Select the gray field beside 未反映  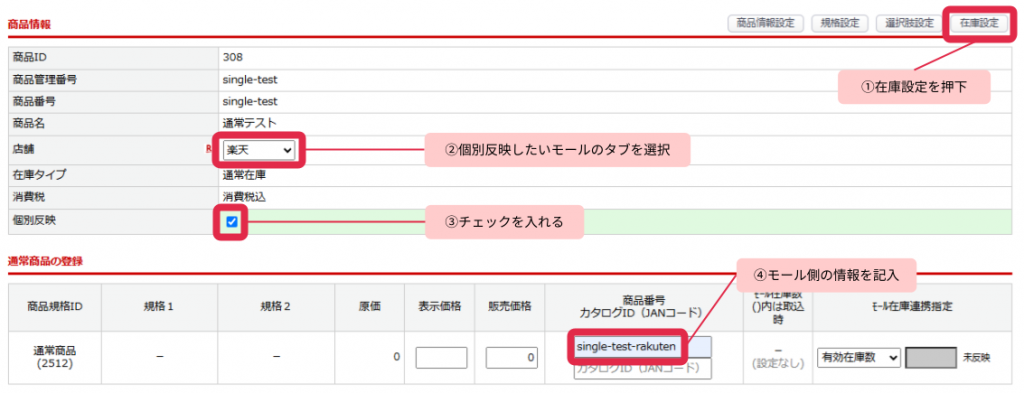pos(931,358)
